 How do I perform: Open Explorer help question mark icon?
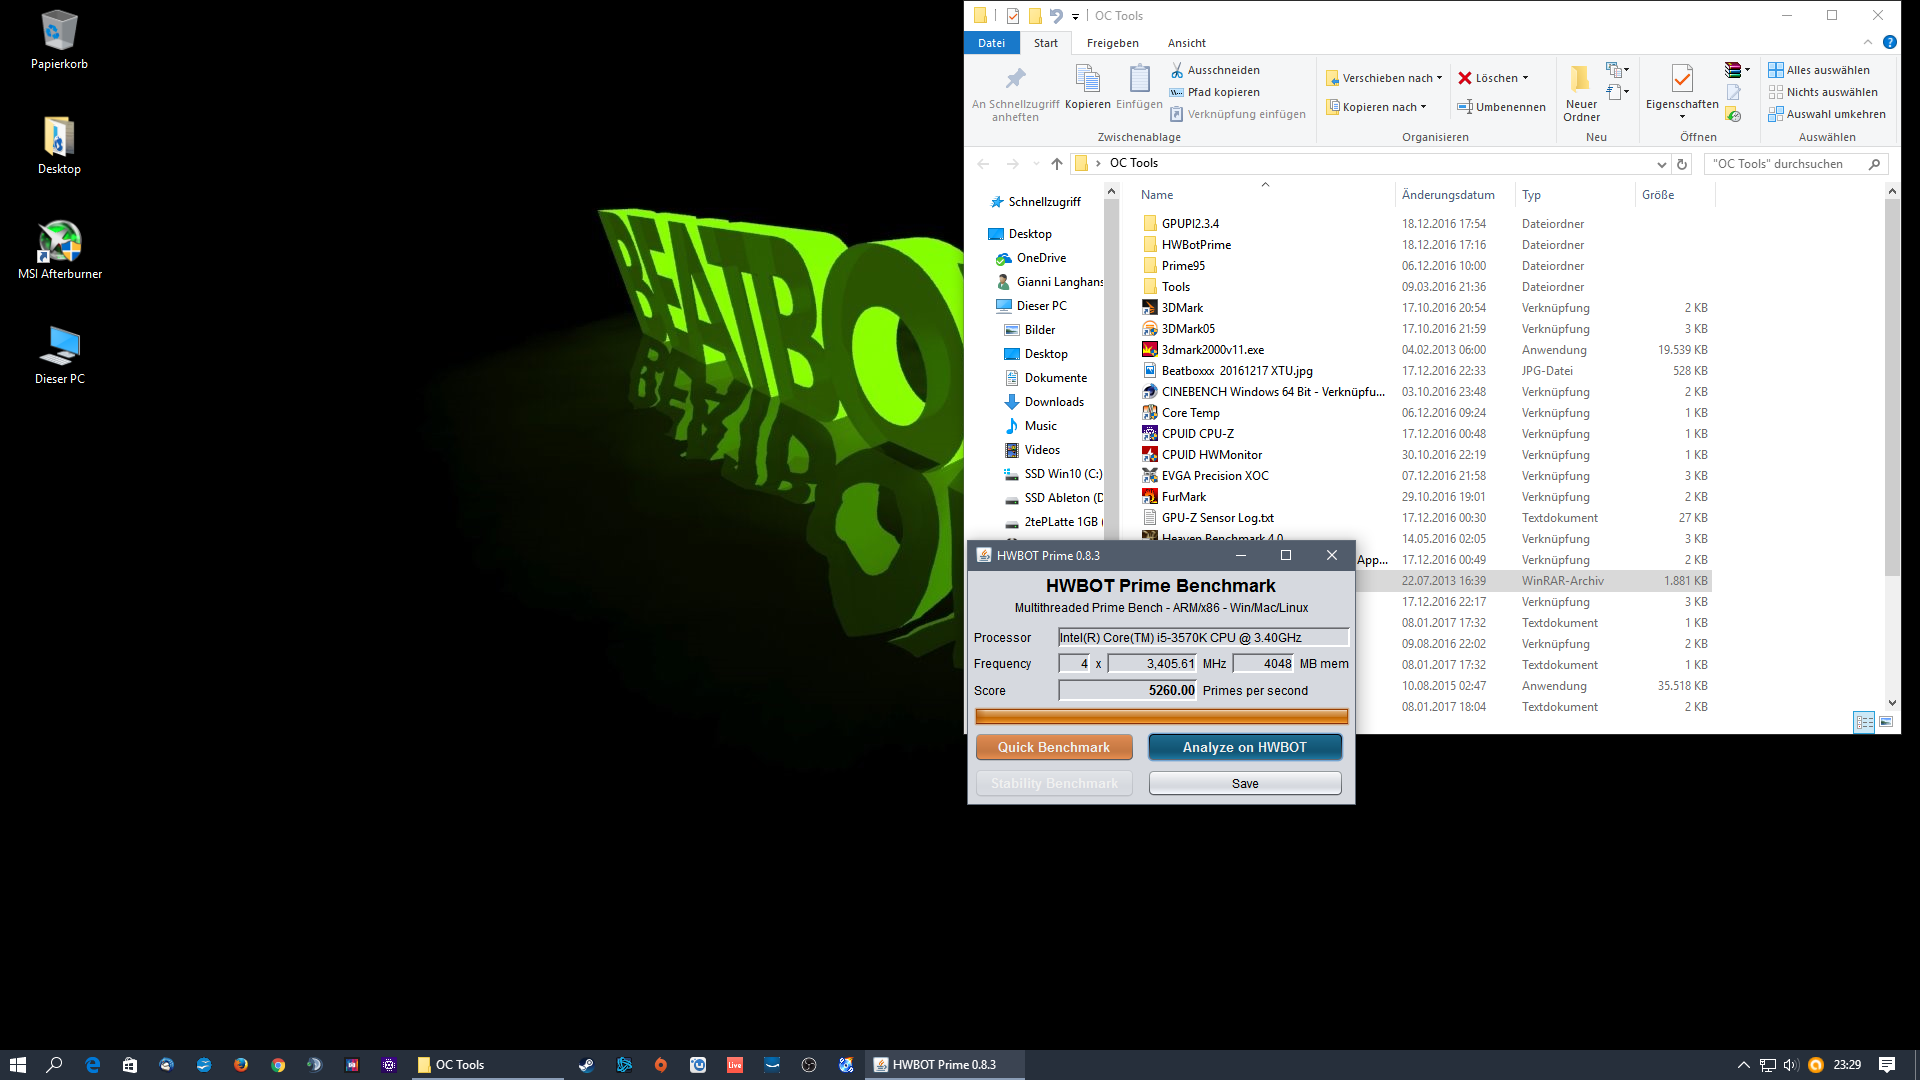pos(1889,42)
